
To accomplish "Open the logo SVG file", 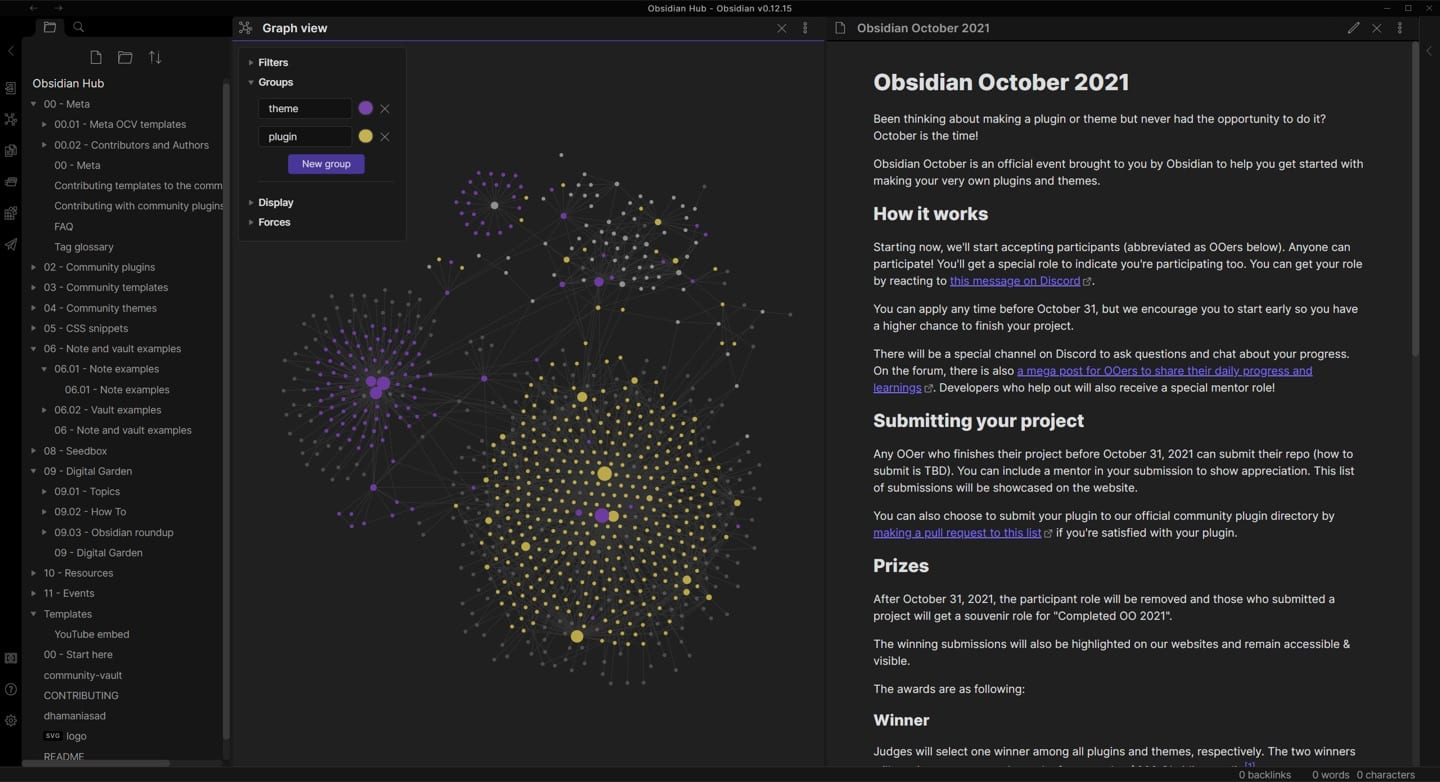I will 76,736.
